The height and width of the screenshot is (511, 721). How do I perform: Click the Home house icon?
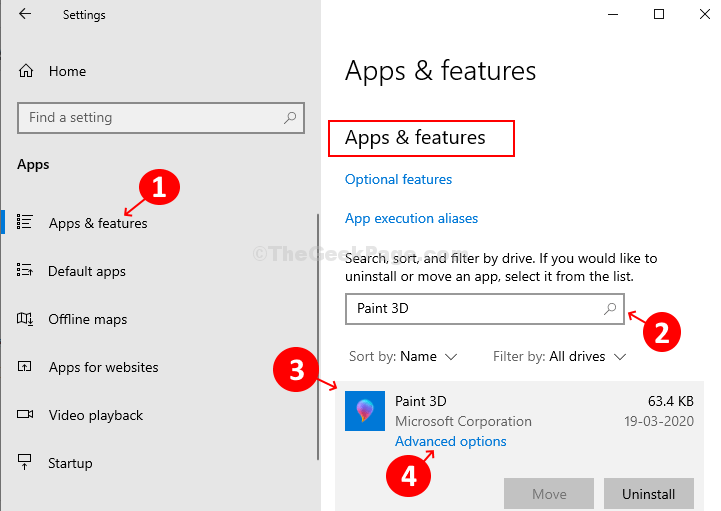pyautogui.click(x=26, y=71)
